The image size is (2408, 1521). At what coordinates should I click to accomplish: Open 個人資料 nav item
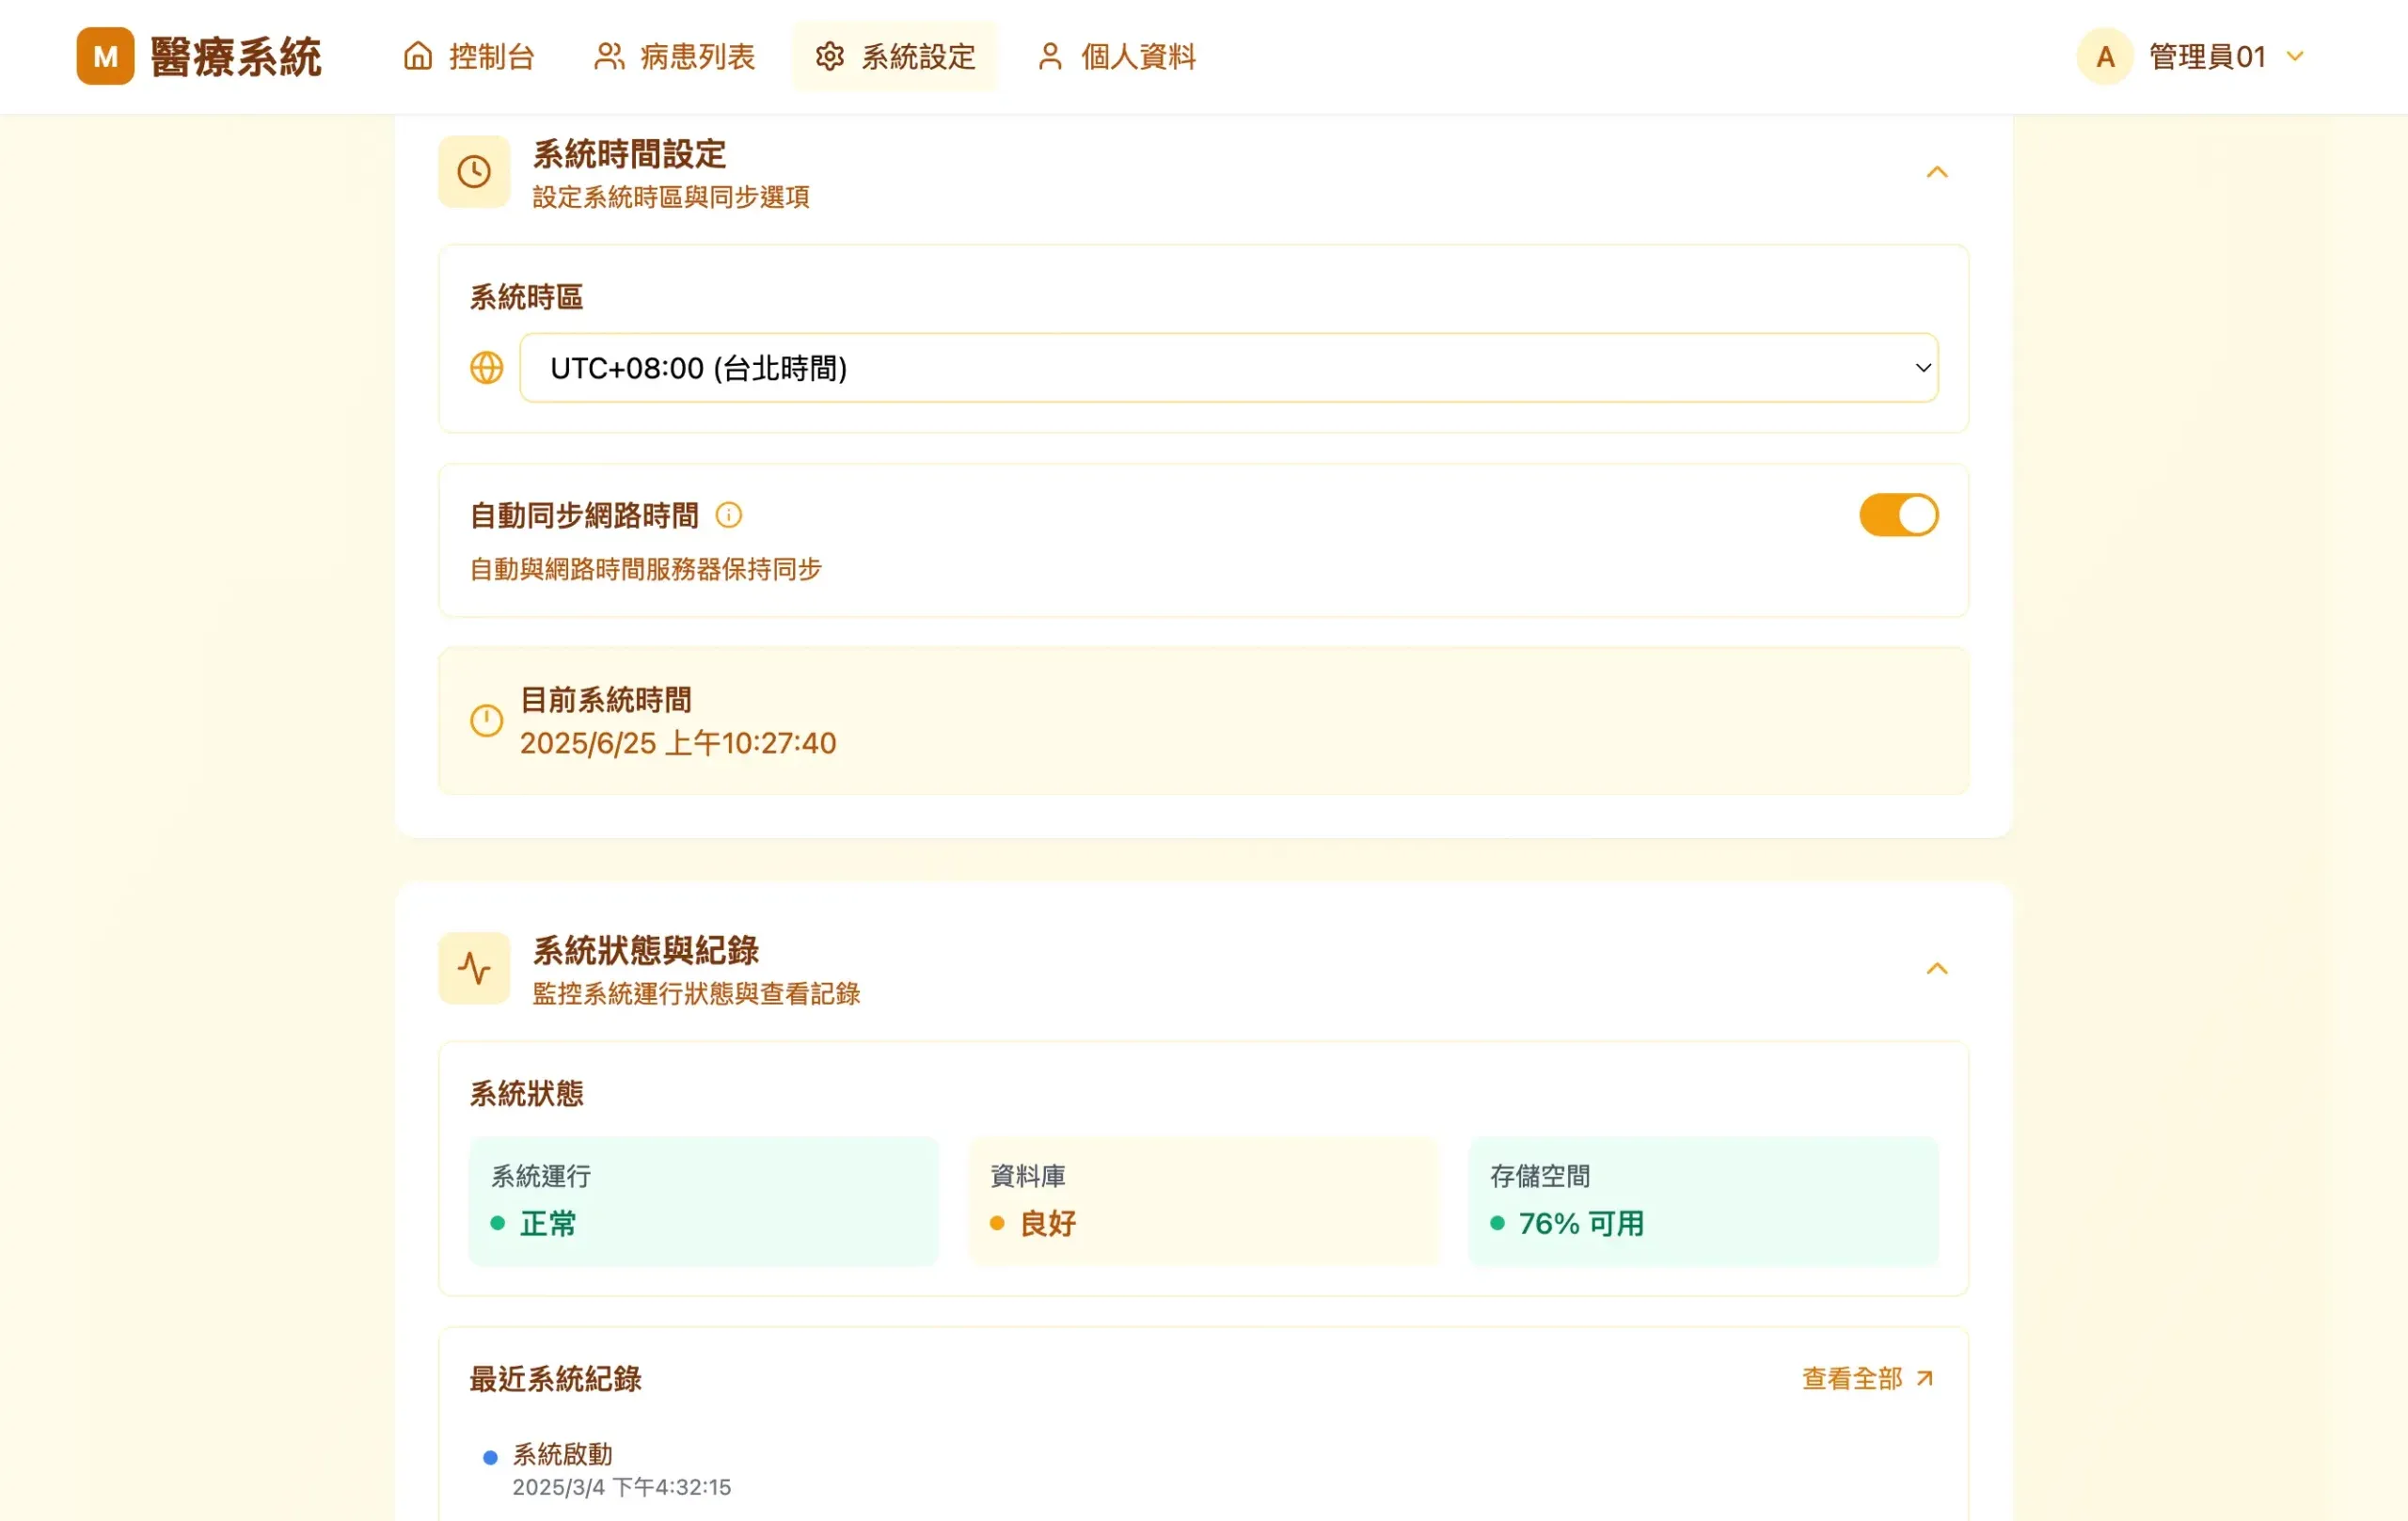pyautogui.click(x=1116, y=56)
